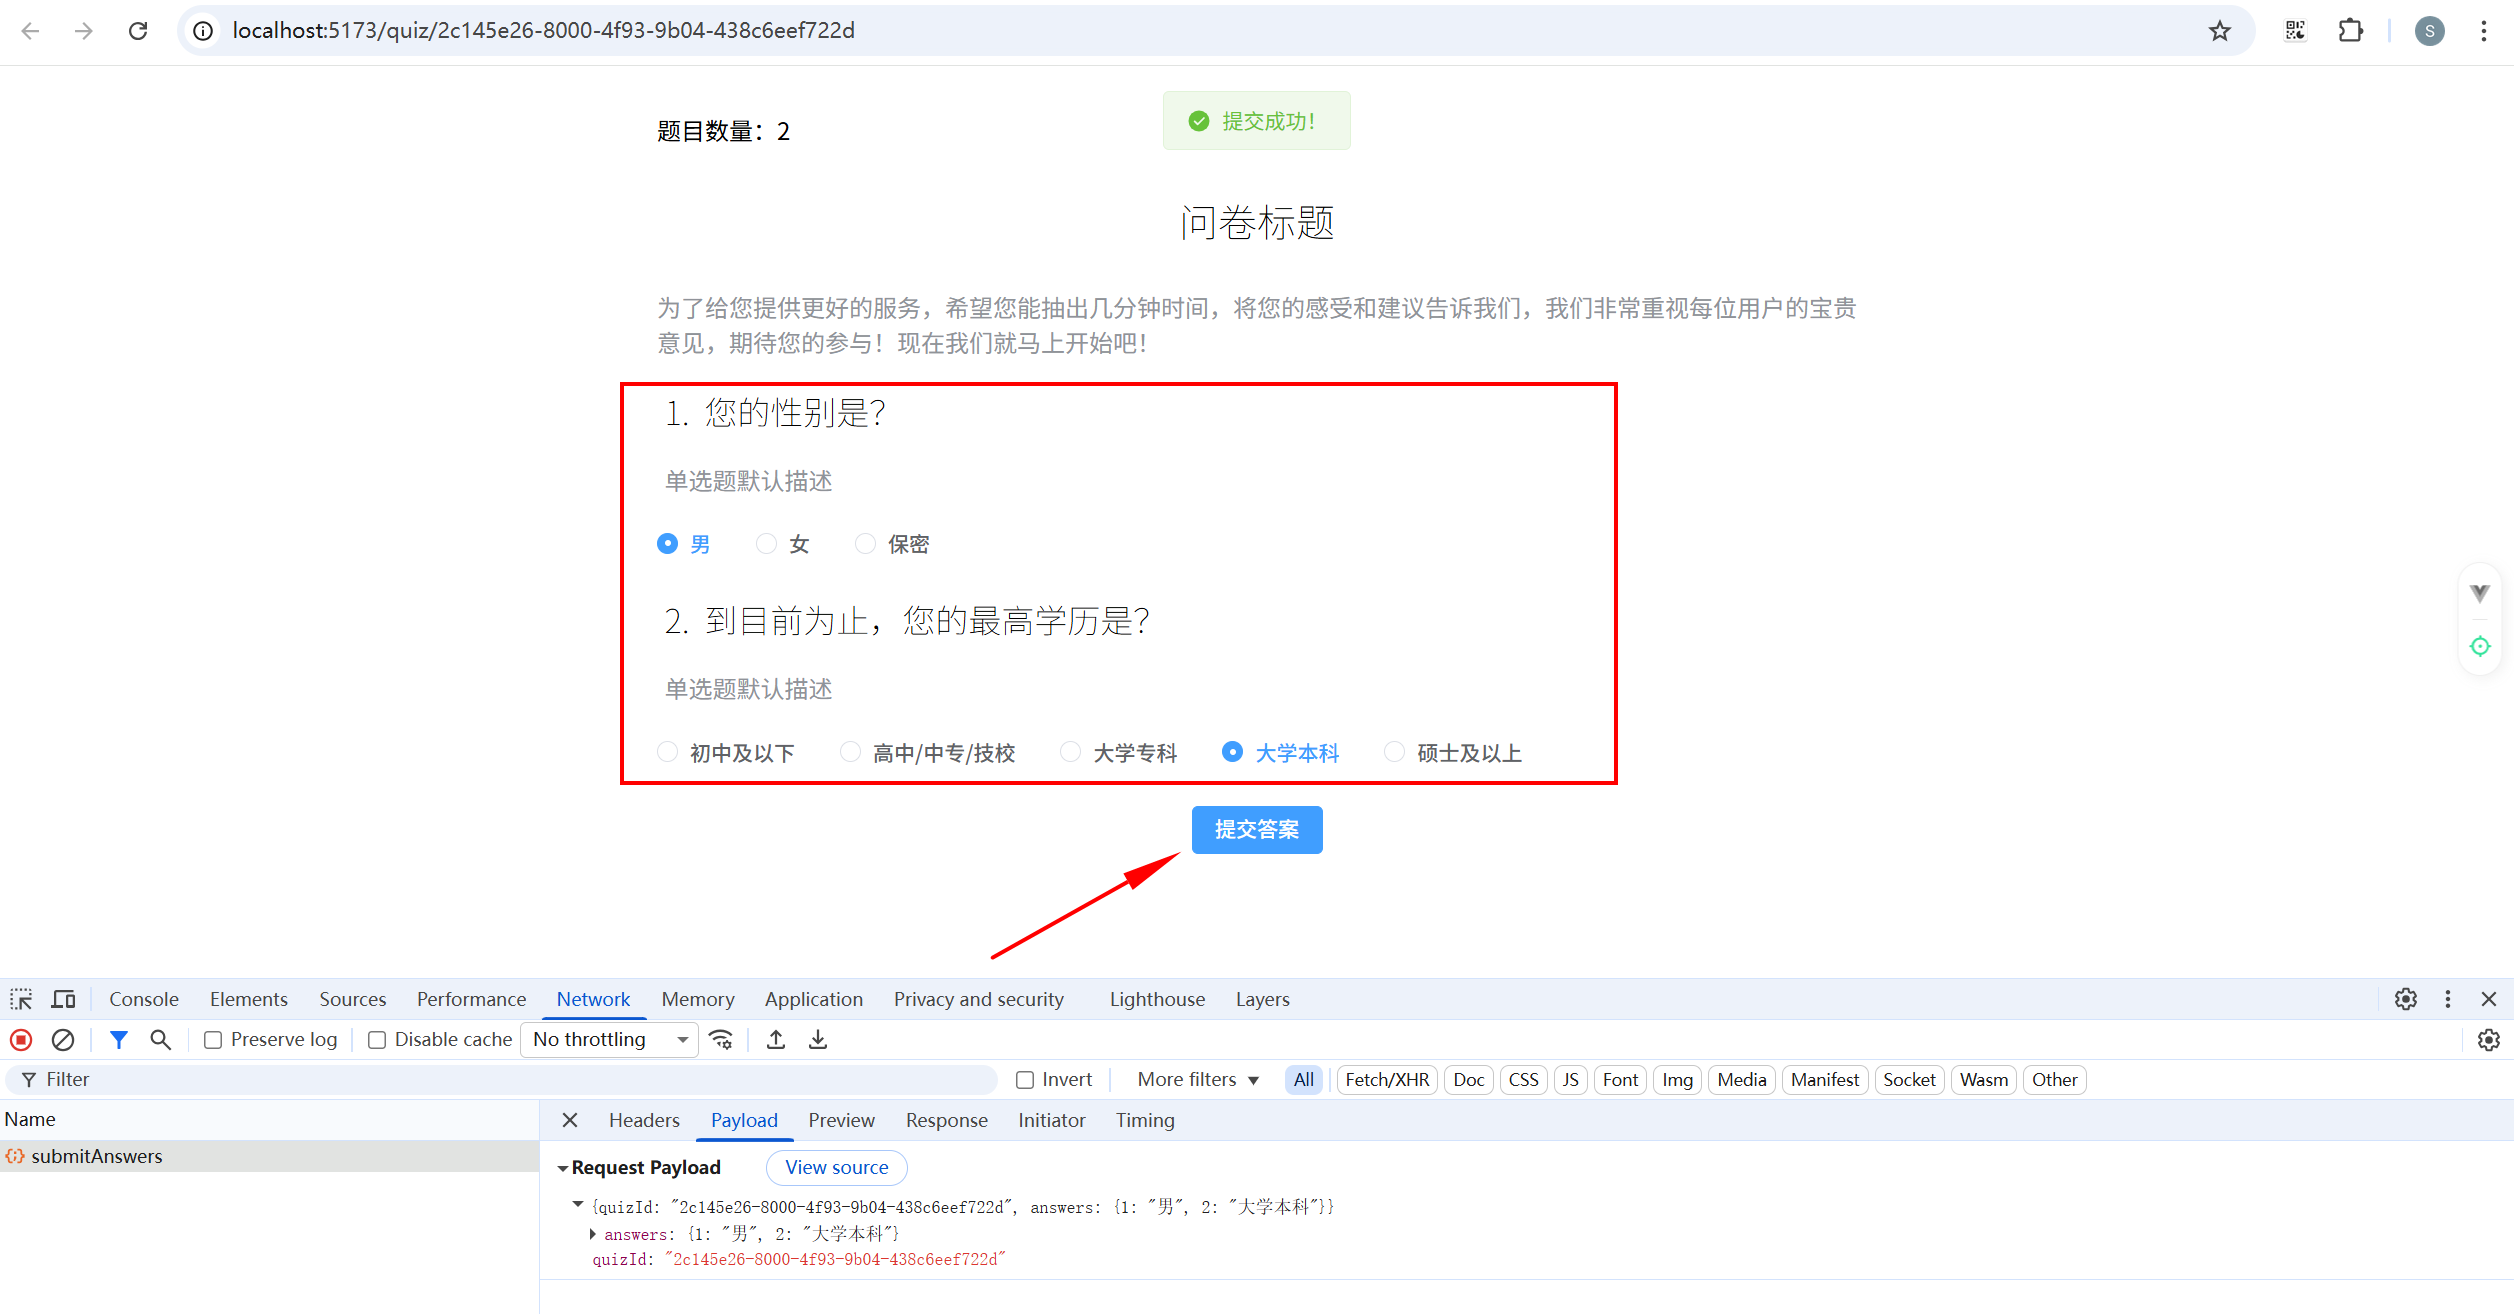Open the network search magnifier
The width and height of the screenshot is (2514, 1314).
(x=160, y=1040)
